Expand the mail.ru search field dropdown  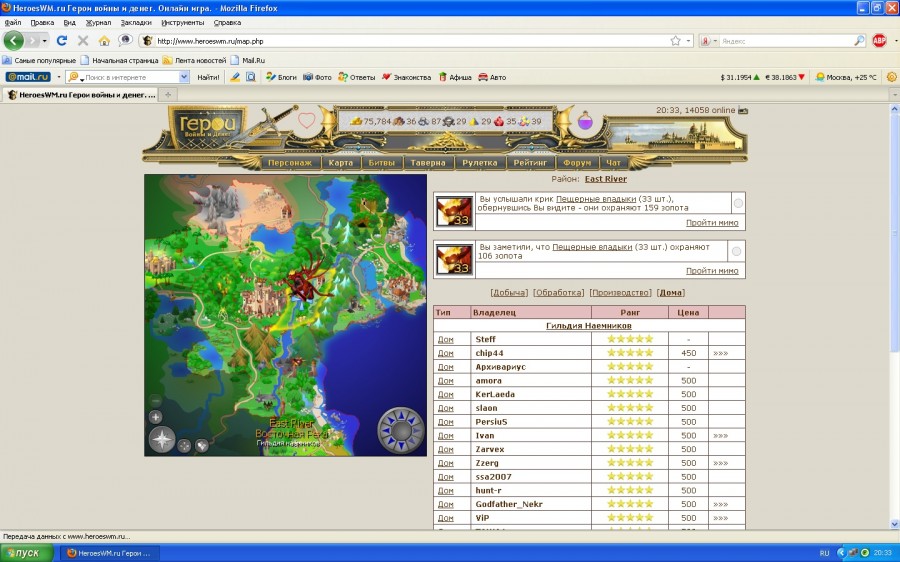(184, 77)
